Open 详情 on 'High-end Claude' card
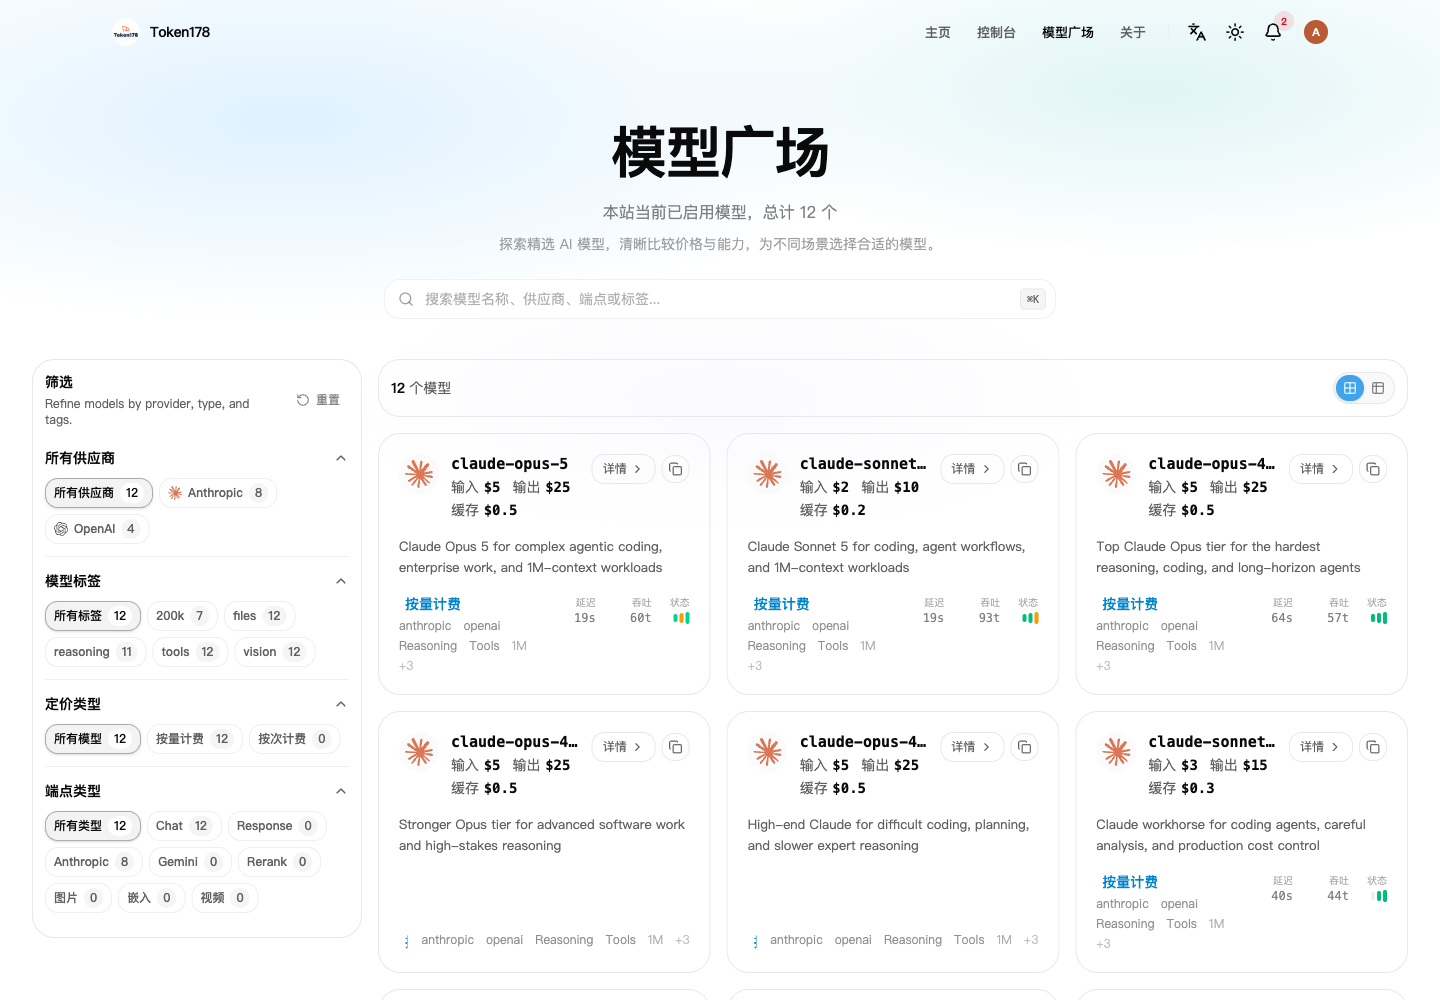This screenshot has width=1440, height=1000. click(973, 747)
